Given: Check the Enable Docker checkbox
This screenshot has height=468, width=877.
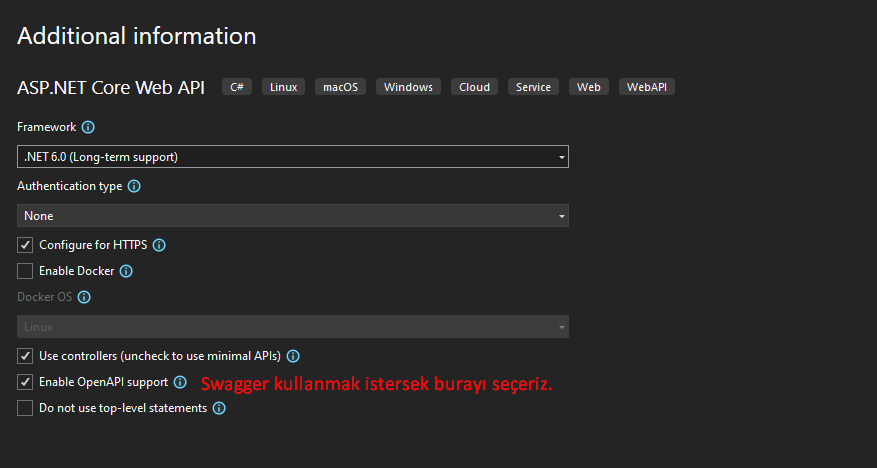Looking at the screenshot, I should tap(25, 271).
